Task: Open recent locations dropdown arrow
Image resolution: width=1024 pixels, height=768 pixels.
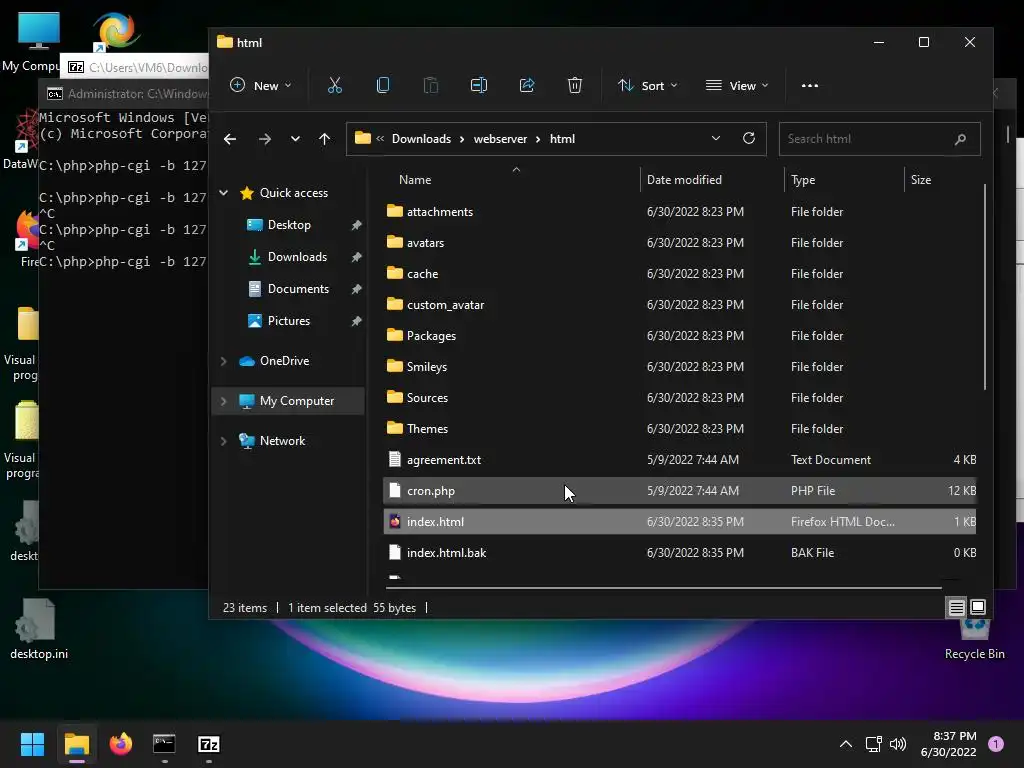Action: (x=295, y=139)
